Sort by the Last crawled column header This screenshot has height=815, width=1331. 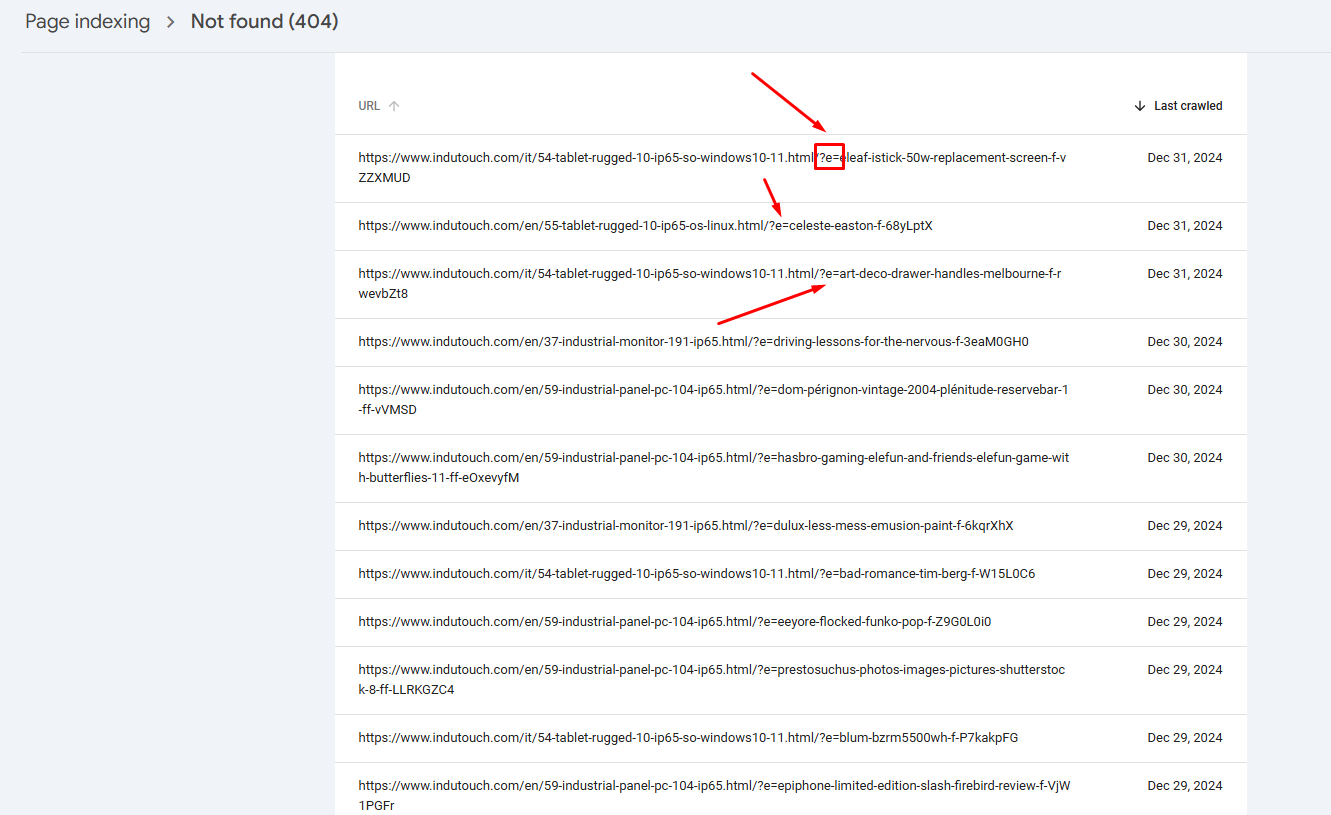pos(1188,106)
